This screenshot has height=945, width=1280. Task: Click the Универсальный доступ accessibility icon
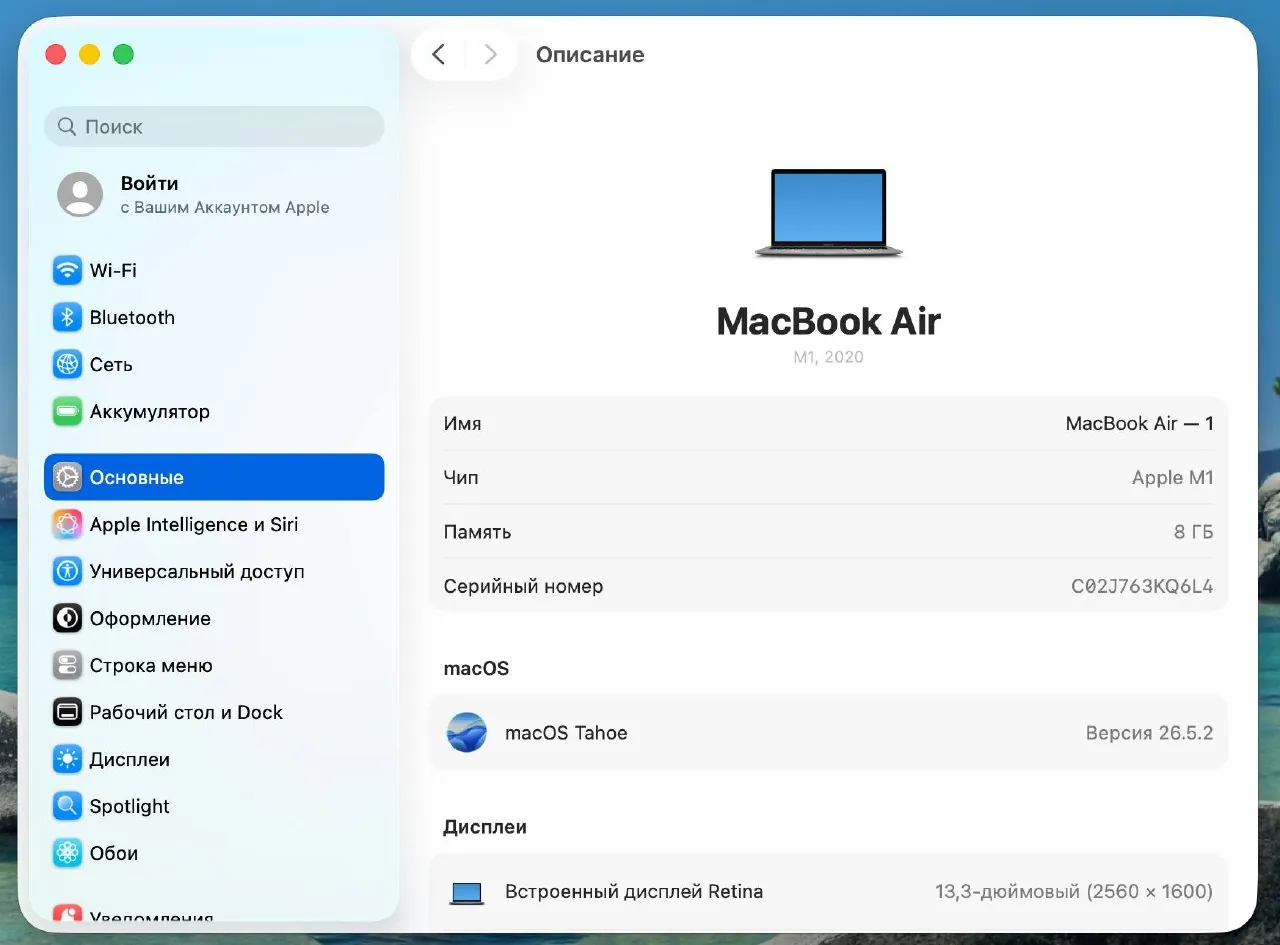(67, 571)
